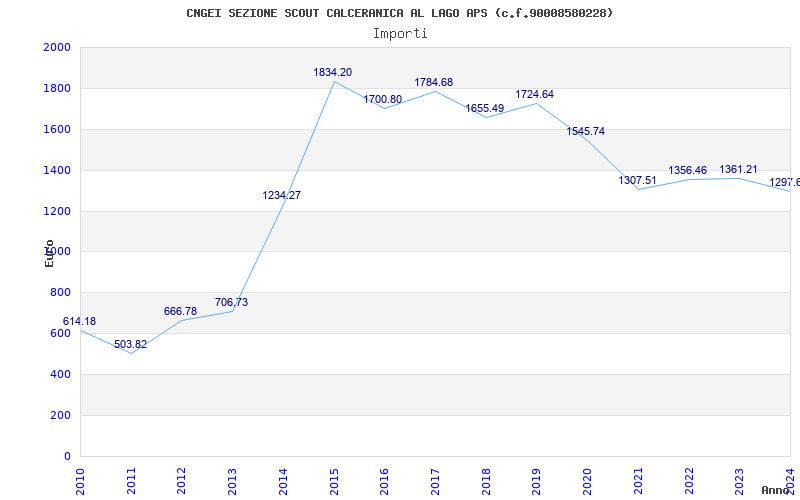The height and width of the screenshot is (500, 800).
Task: Click the 1307.51 data label
Action: (x=637, y=181)
